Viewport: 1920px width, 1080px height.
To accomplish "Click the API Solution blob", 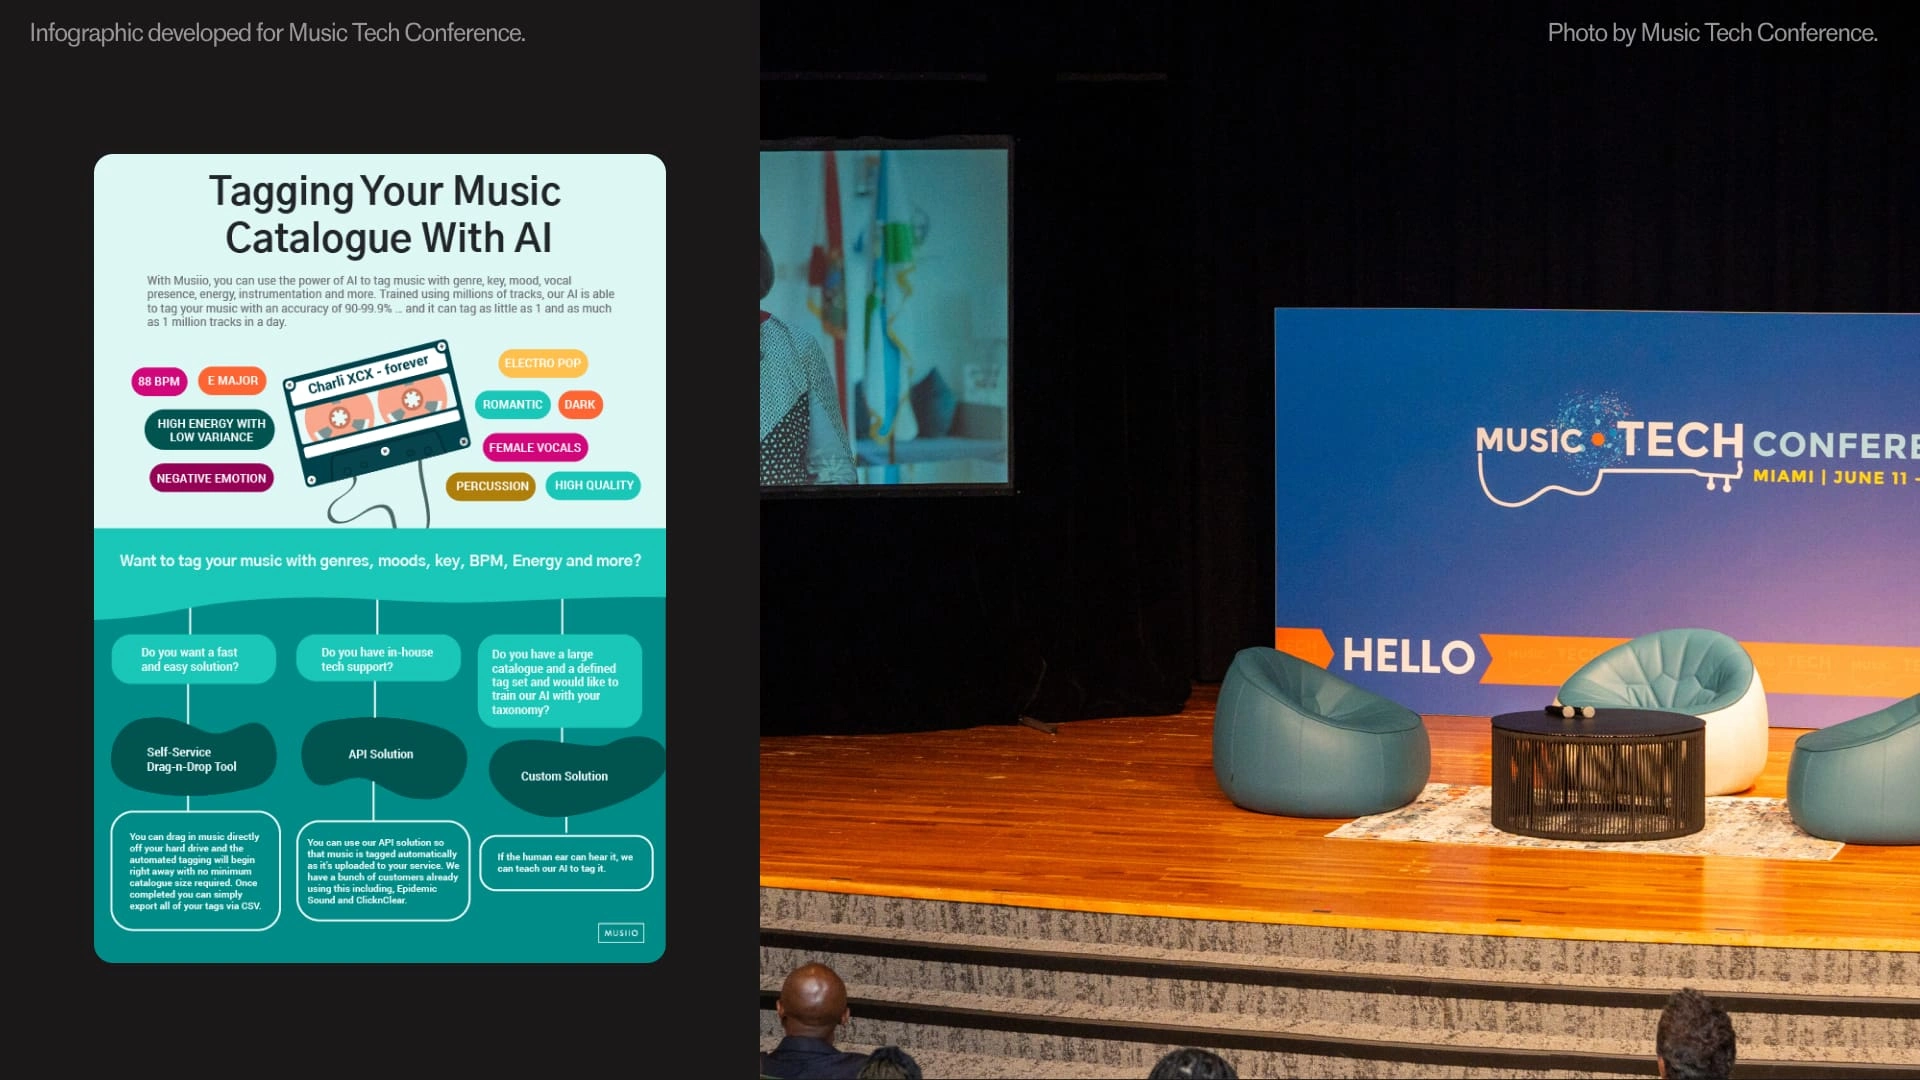I will tap(381, 755).
